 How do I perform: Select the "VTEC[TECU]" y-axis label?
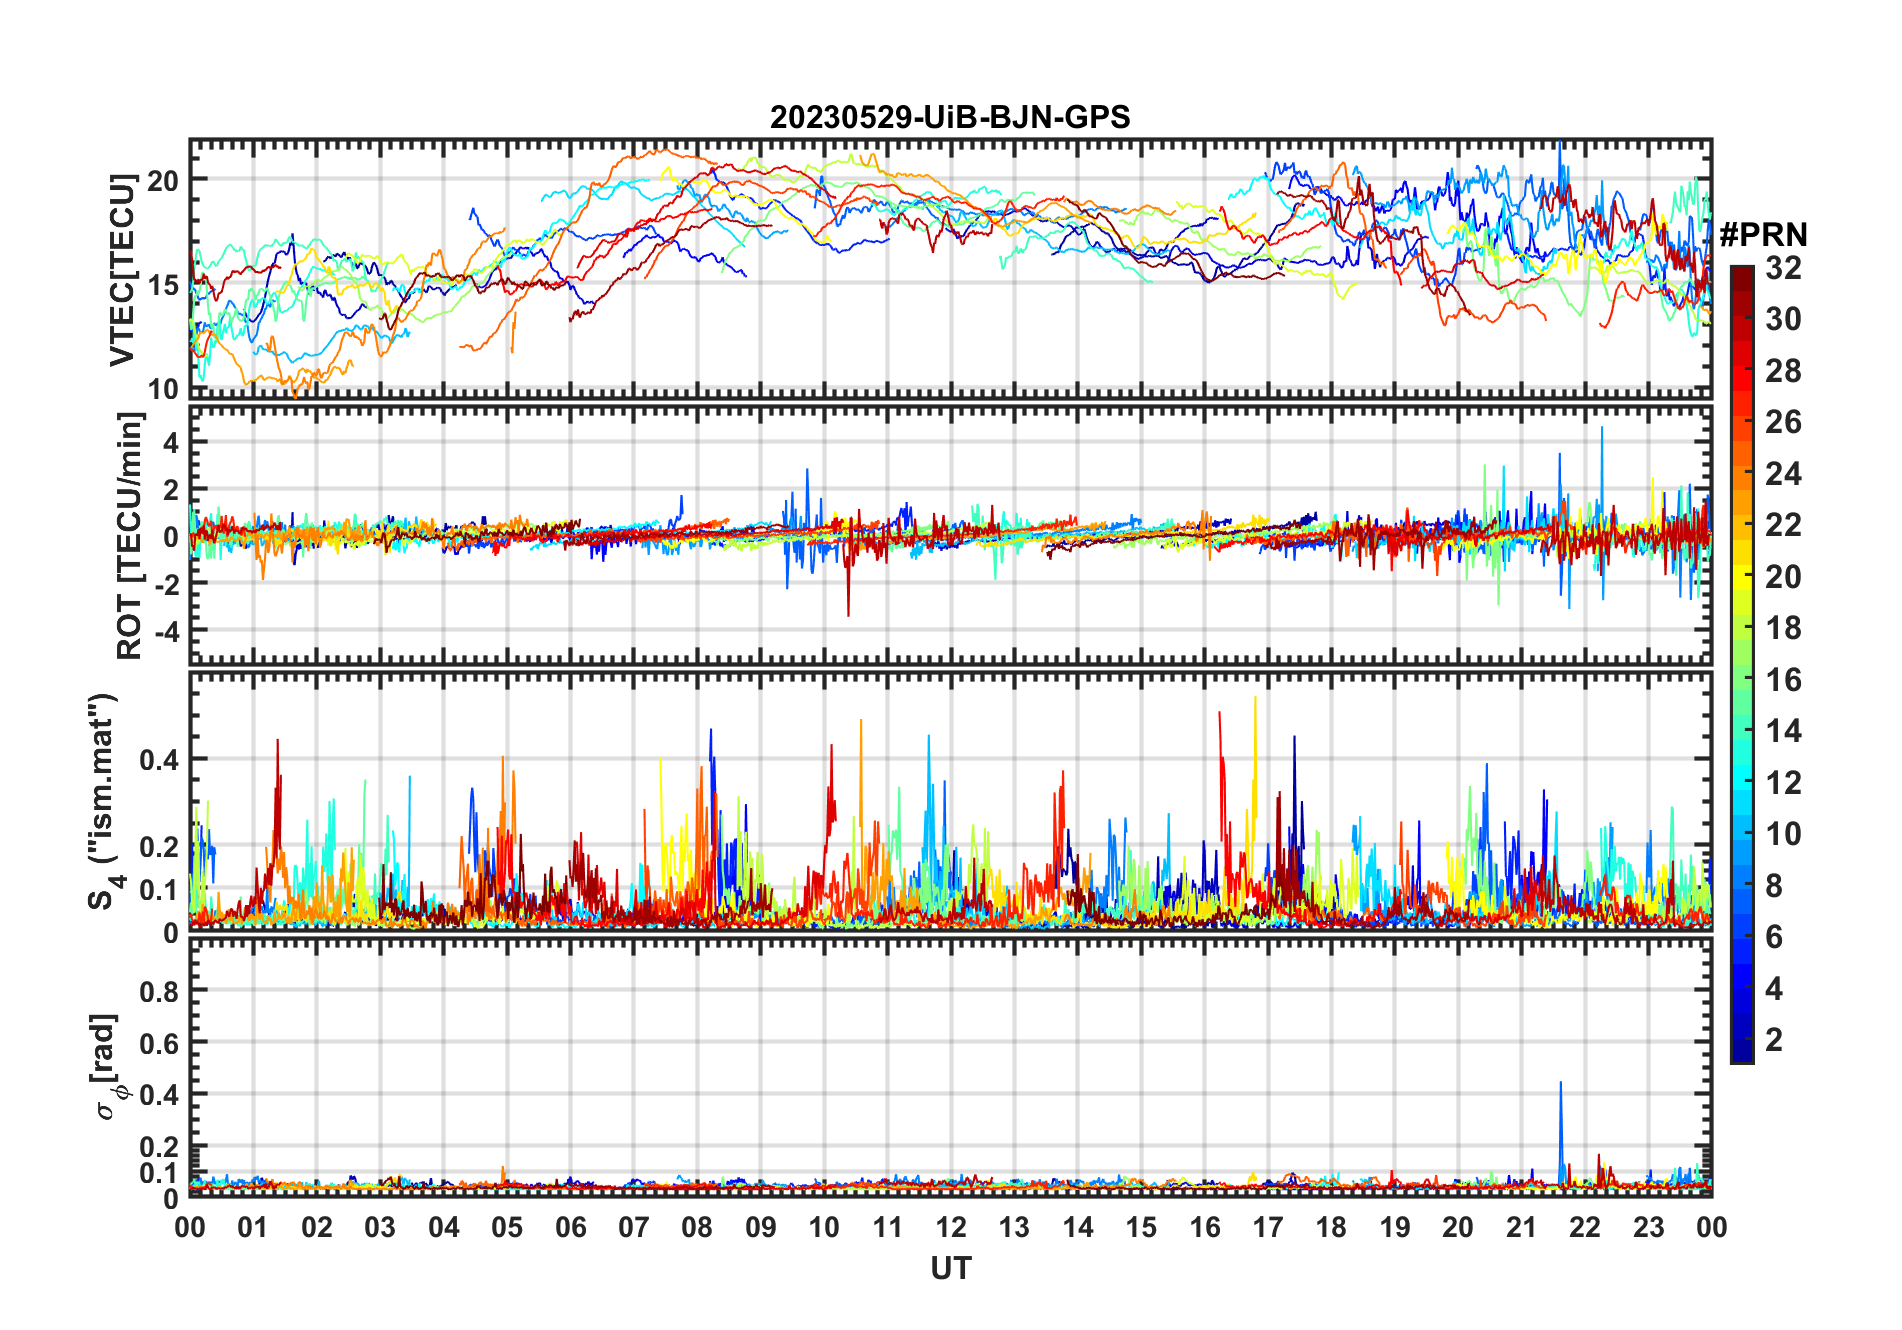(122, 270)
